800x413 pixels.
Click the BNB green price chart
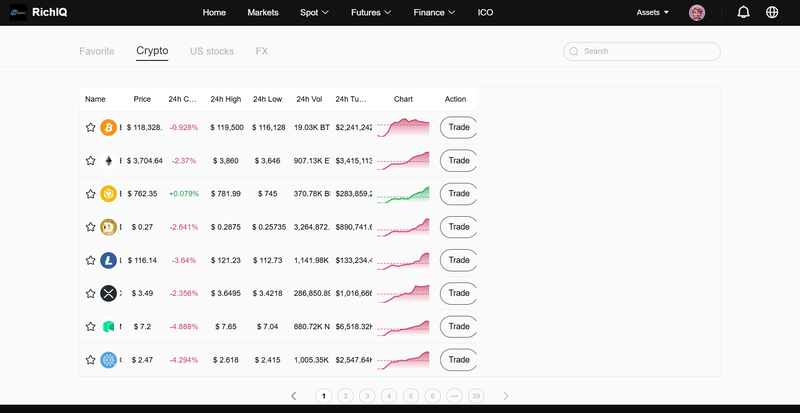(x=403, y=195)
